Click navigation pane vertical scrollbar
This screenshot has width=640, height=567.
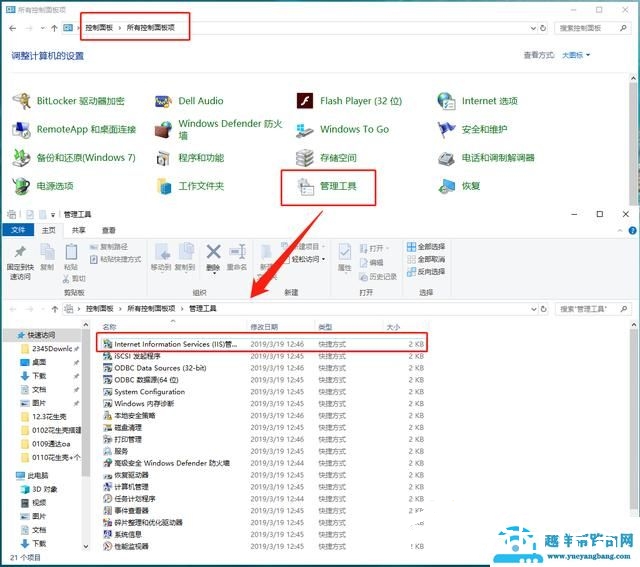[x=86, y=403]
